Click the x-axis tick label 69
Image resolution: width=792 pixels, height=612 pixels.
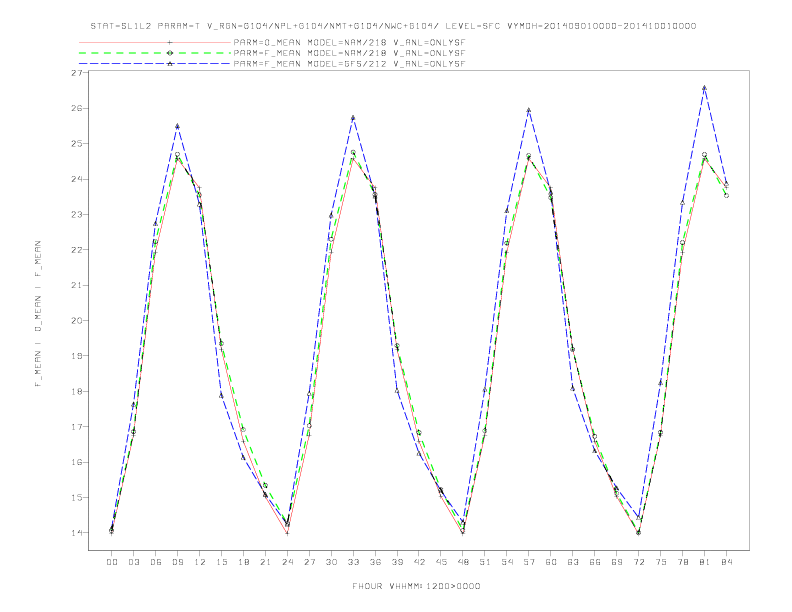pos(617,562)
